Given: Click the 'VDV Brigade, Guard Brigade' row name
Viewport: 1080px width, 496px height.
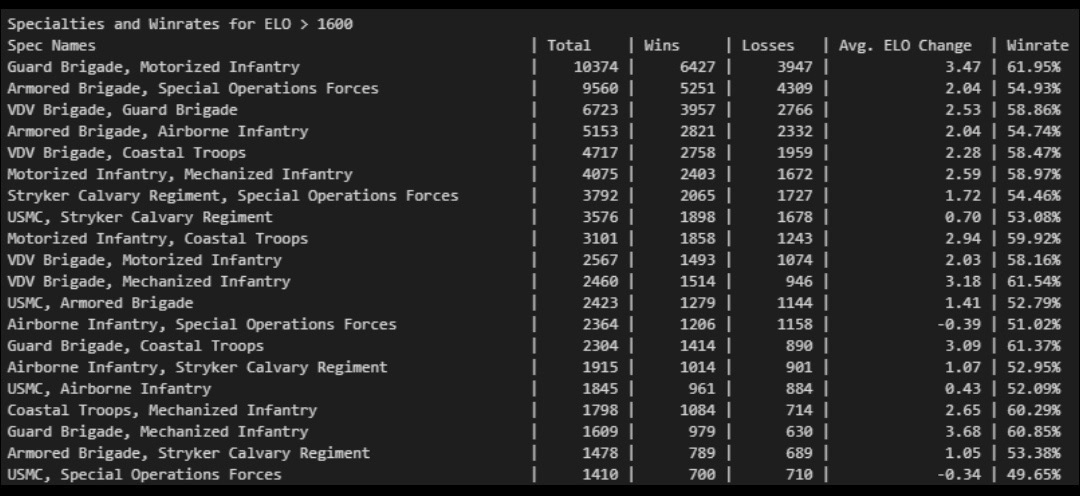Looking at the screenshot, I should 123,110.
